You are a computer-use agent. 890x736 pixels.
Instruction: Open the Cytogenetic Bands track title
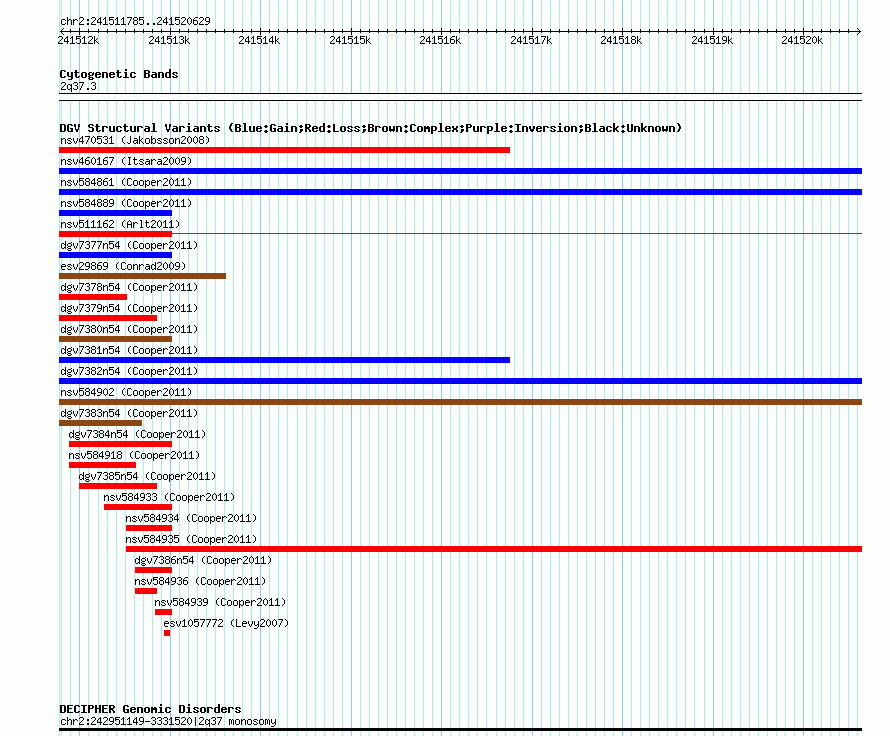(x=119, y=74)
